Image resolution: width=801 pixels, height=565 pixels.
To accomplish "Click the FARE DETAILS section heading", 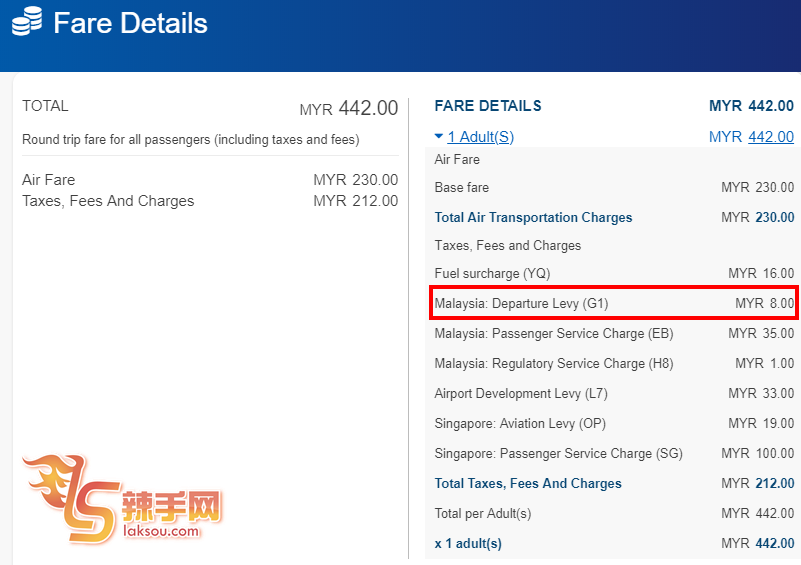I will click(x=488, y=106).
